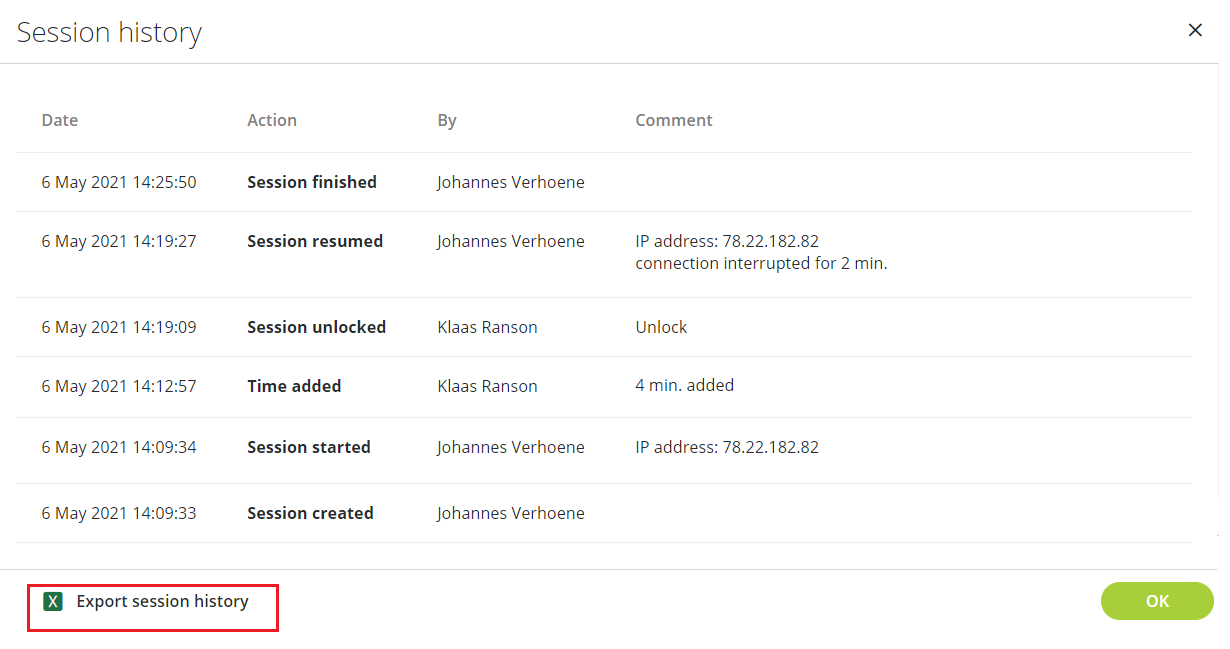The height and width of the screenshot is (649, 1230).
Task: Click the By column header
Action: tap(447, 120)
